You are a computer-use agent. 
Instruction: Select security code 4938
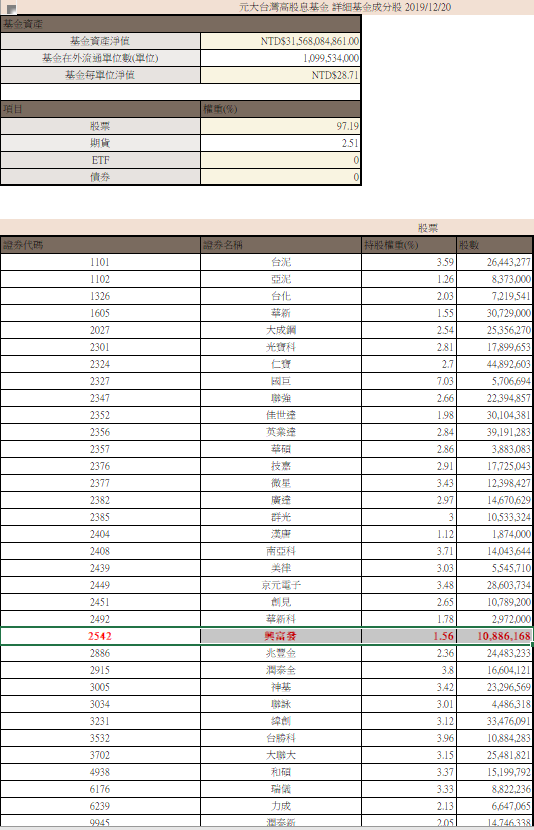click(x=100, y=772)
